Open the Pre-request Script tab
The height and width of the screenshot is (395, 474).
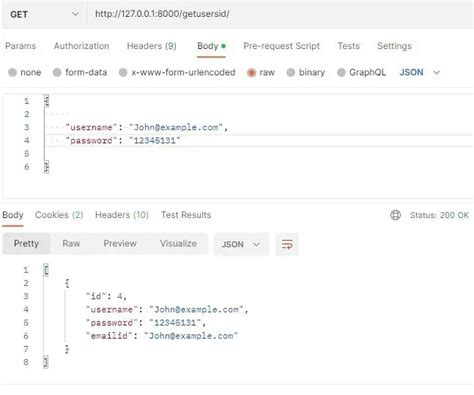coord(281,46)
